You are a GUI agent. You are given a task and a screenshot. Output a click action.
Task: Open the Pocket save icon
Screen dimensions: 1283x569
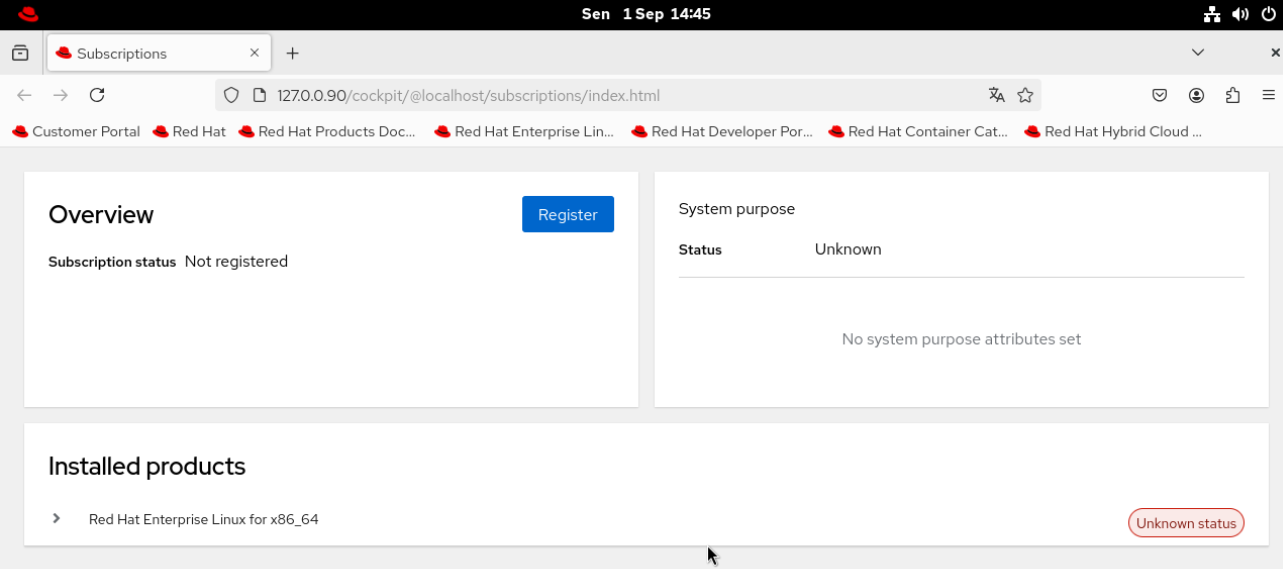[x=1160, y=95]
